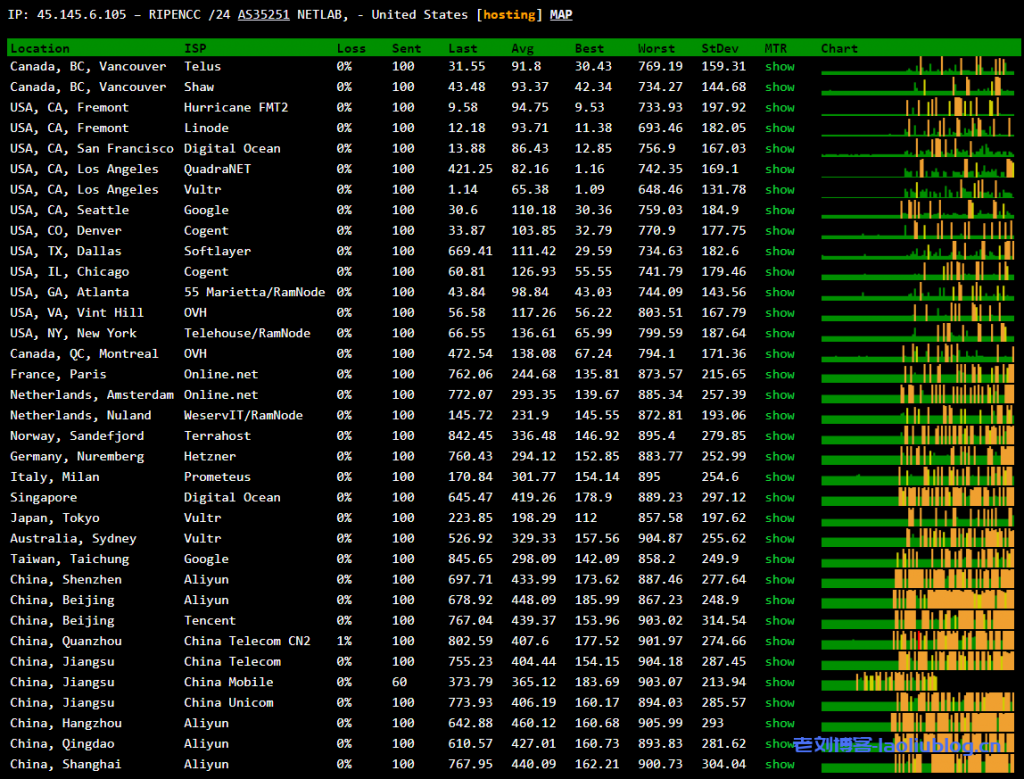The width and height of the screenshot is (1024, 779).
Task: Show MTR for Jiangsu China Mobile
Action: (x=779, y=682)
